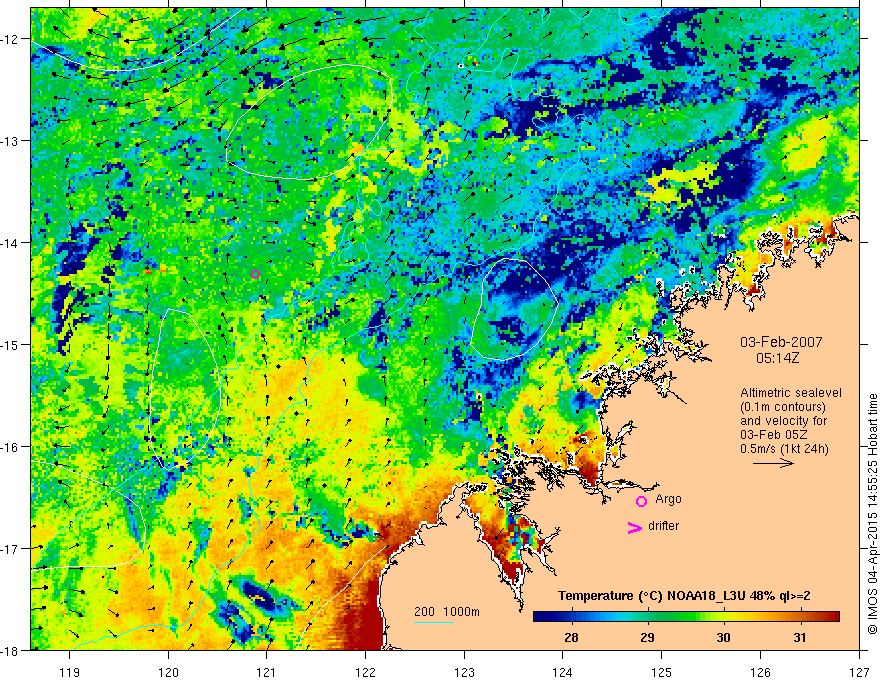The width and height of the screenshot is (880, 680).
Task: Click the 122 longitude axis label
Action: coord(365,672)
